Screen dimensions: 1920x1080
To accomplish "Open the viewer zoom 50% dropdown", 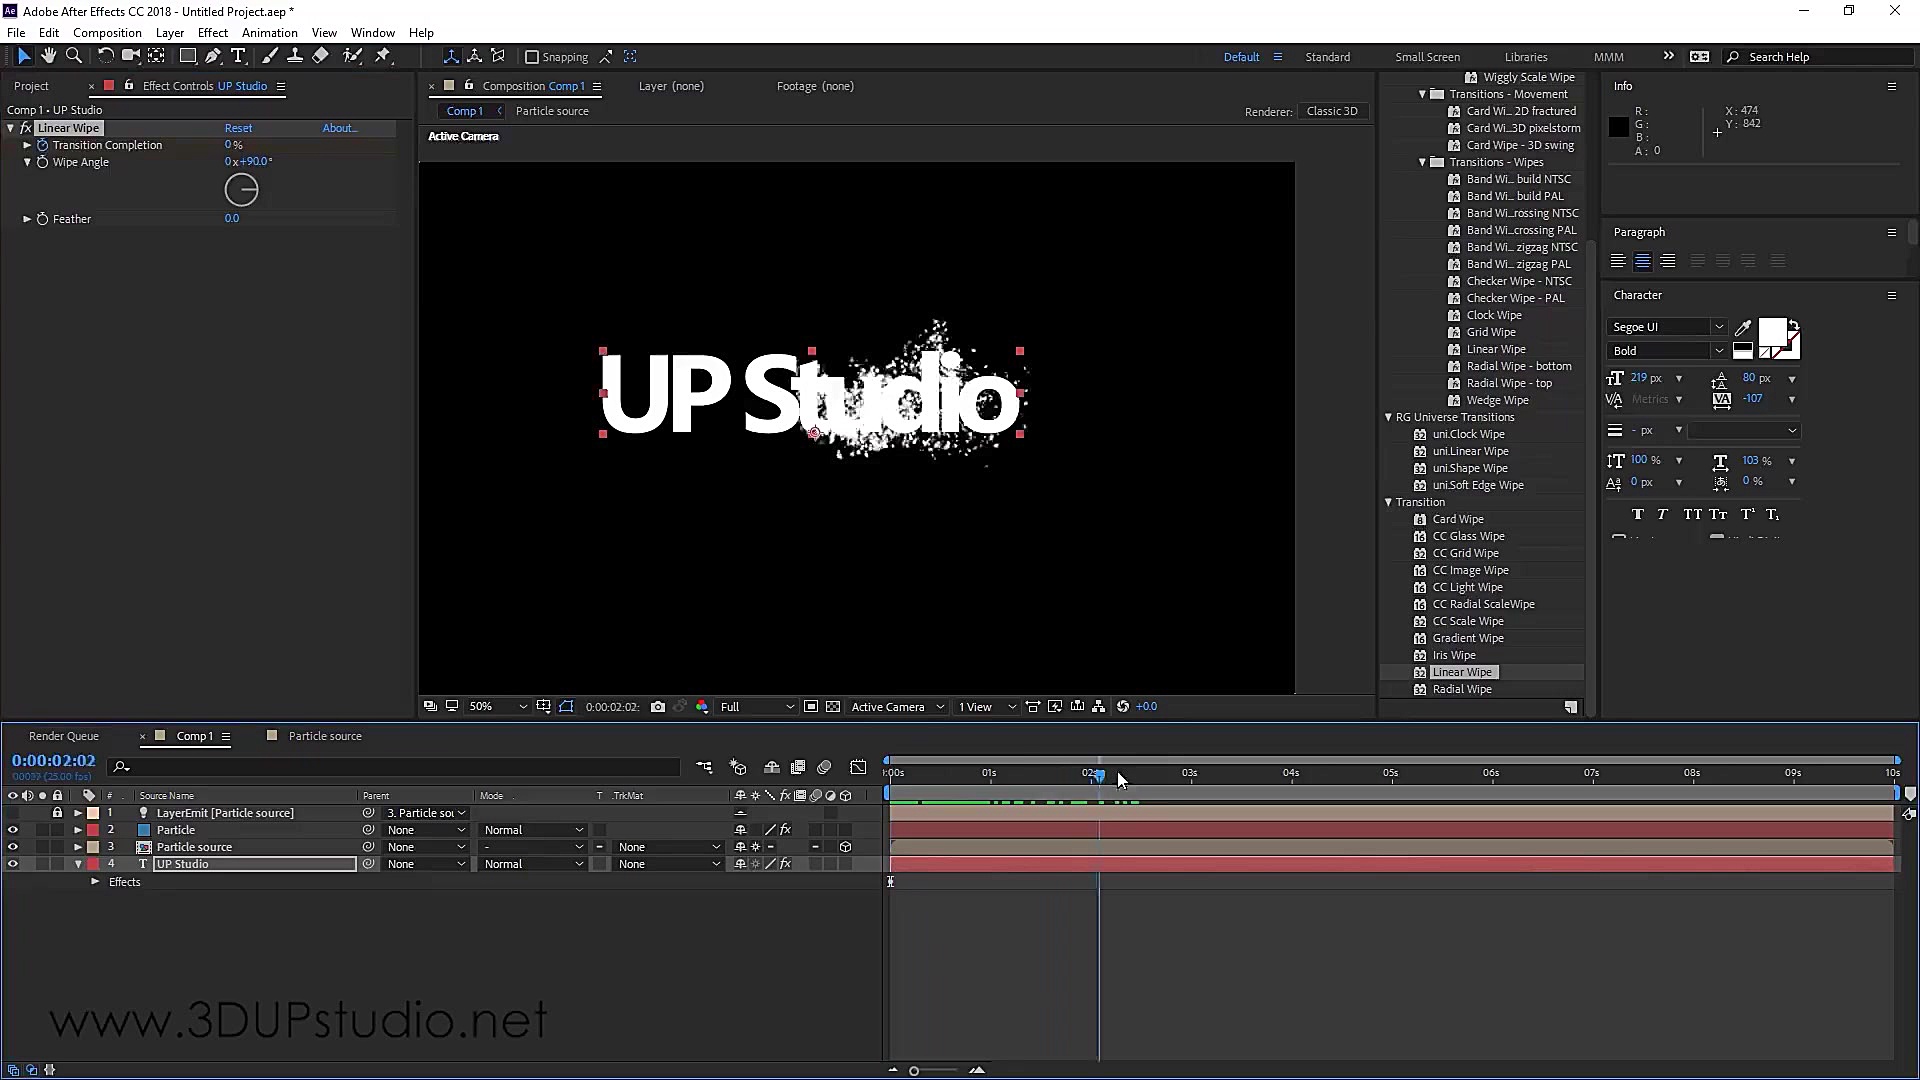I will coord(498,706).
